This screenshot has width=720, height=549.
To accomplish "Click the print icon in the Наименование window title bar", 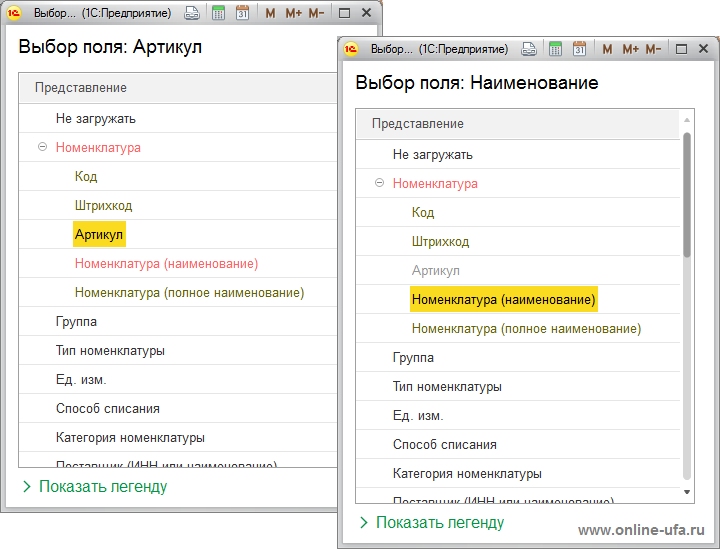I will tap(529, 49).
